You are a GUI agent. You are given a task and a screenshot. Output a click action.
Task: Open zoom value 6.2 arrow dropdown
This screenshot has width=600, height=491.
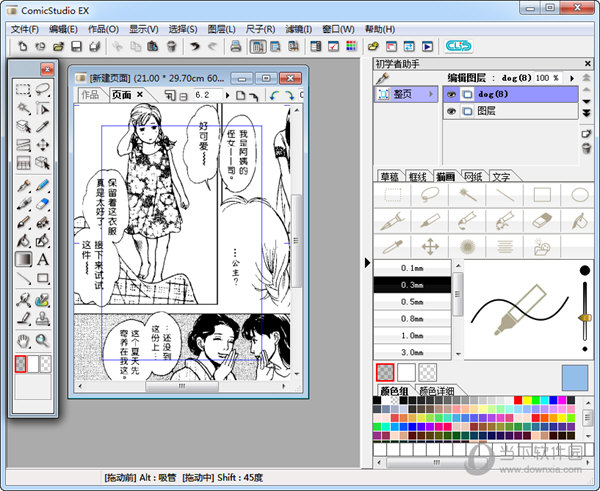[x=228, y=95]
